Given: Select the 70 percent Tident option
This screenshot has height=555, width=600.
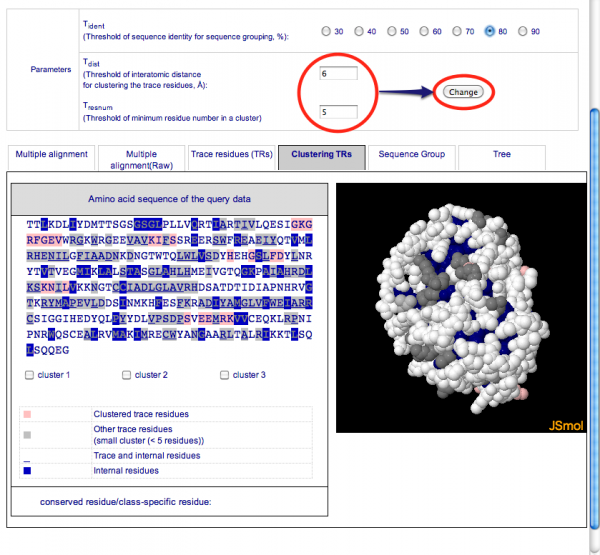Looking at the screenshot, I should tap(457, 31).
